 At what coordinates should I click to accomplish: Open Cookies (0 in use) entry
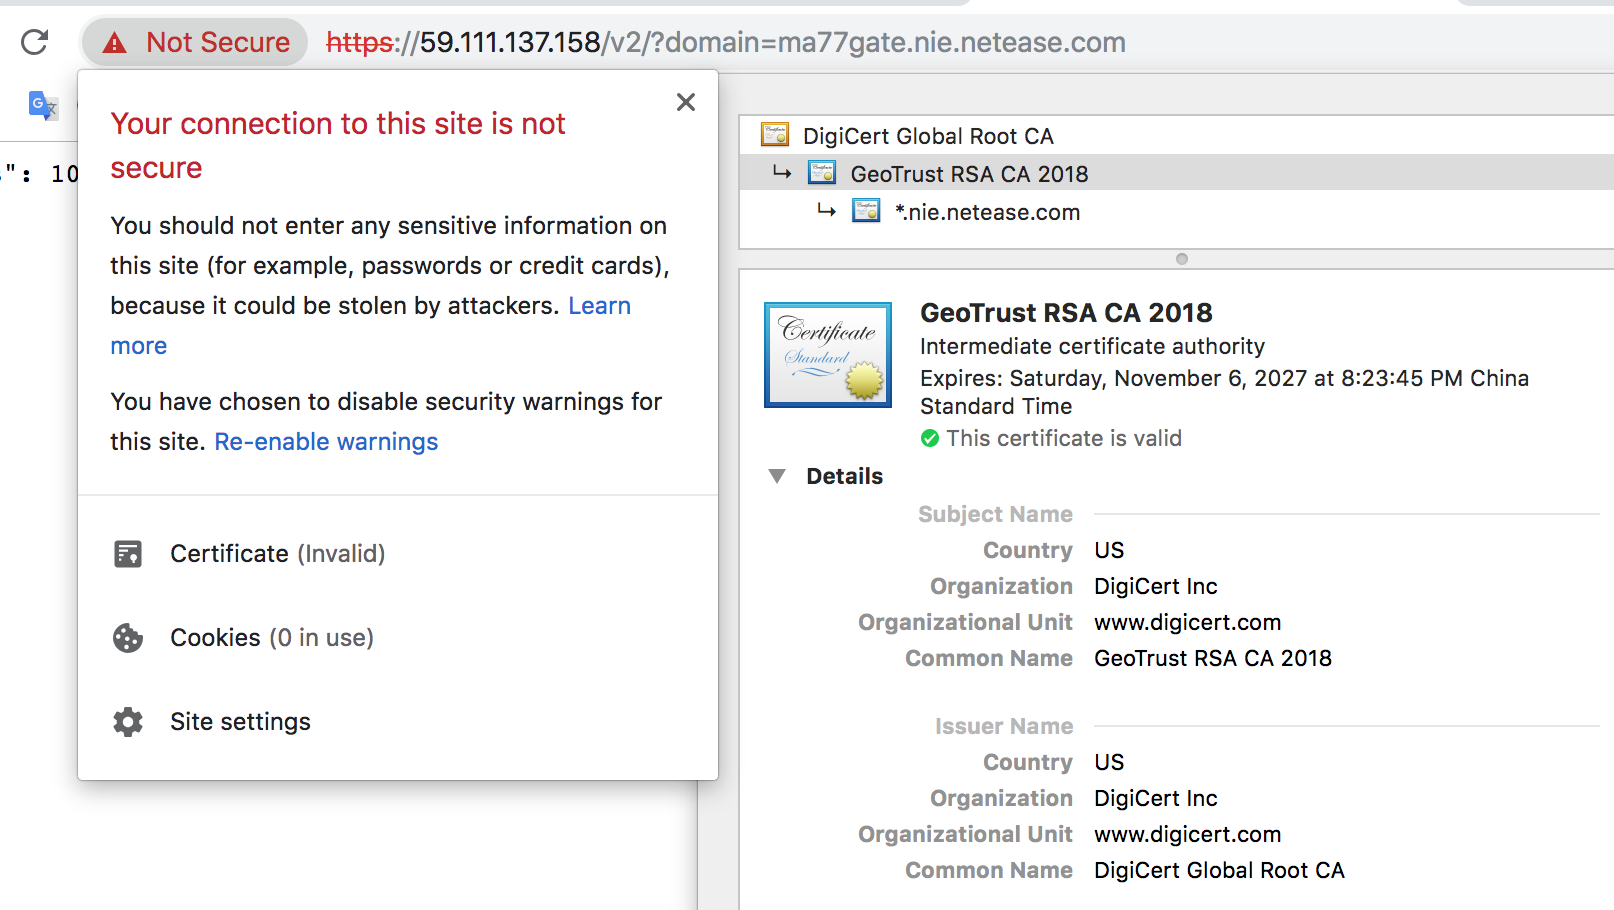click(271, 638)
